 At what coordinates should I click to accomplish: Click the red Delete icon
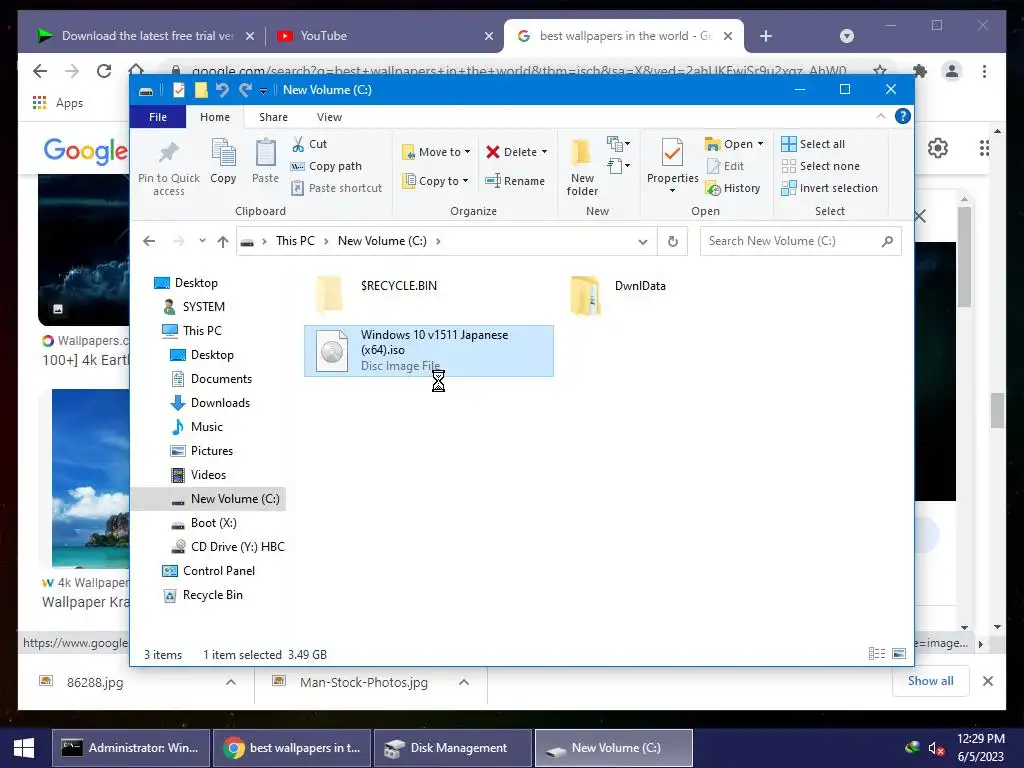click(x=493, y=152)
